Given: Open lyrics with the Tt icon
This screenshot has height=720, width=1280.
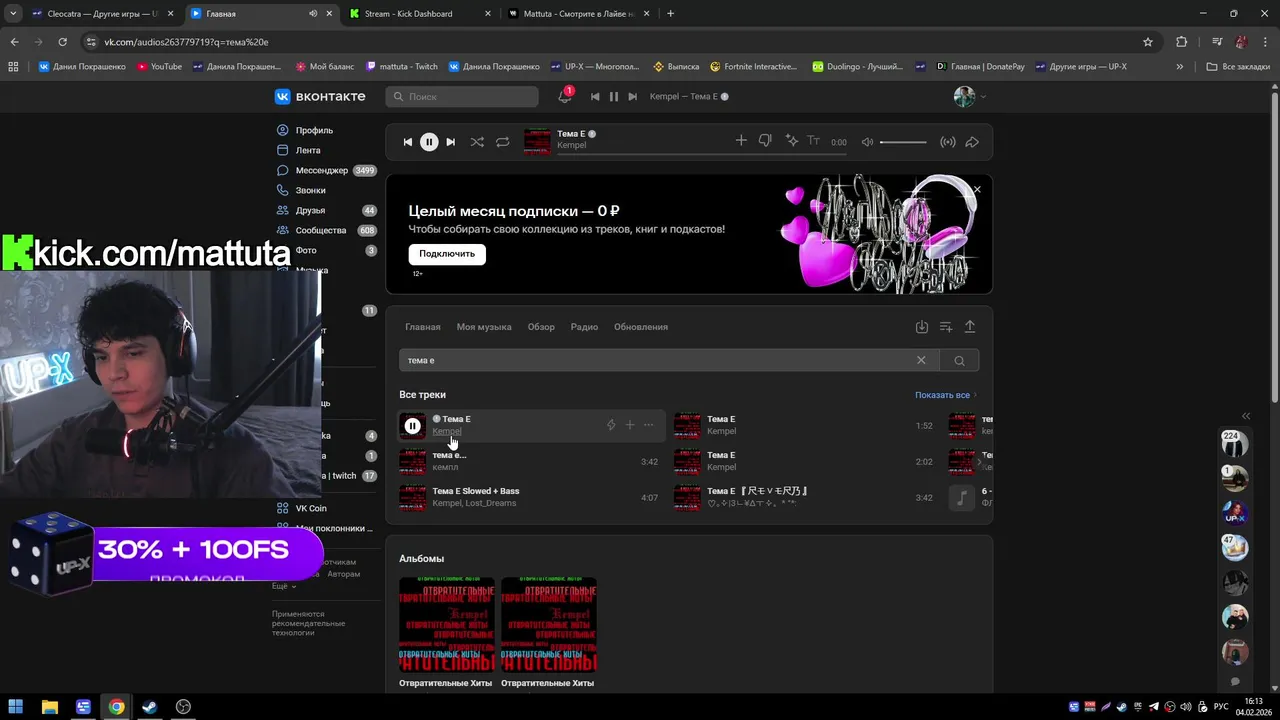Looking at the screenshot, I should pyautogui.click(x=813, y=141).
